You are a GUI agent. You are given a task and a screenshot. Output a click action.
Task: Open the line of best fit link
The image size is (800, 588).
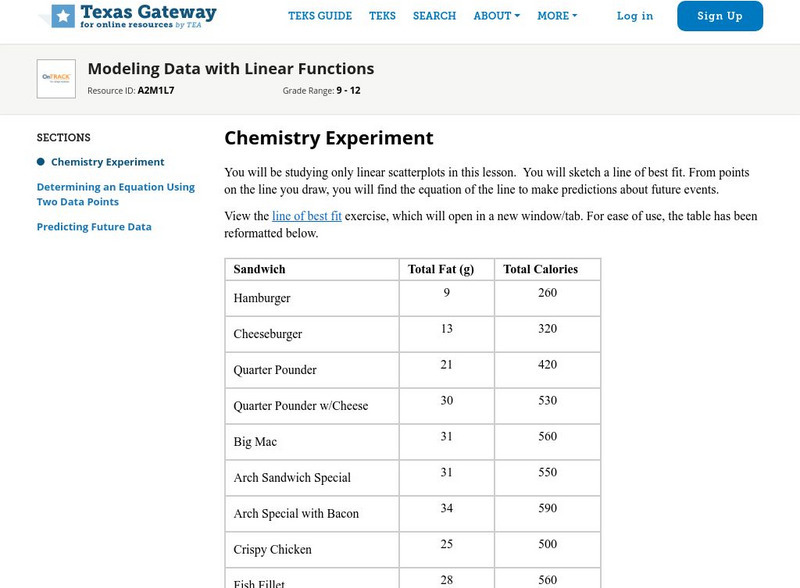click(x=307, y=215)
